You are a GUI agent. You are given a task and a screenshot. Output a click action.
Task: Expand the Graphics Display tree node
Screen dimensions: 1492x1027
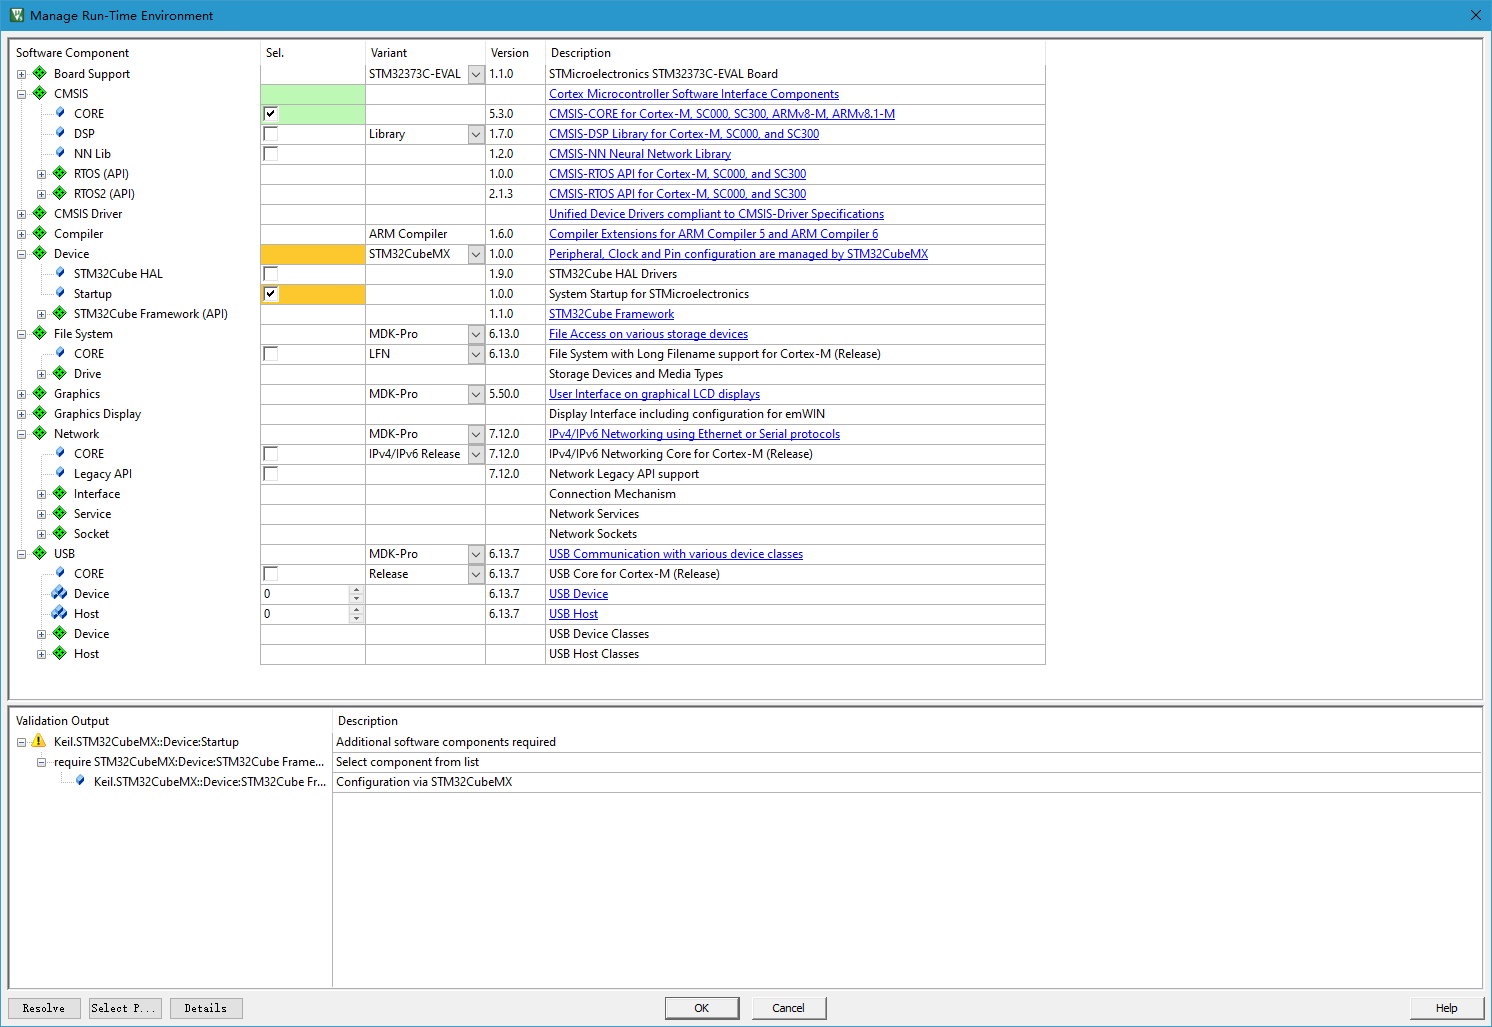[x=21, y=414]
